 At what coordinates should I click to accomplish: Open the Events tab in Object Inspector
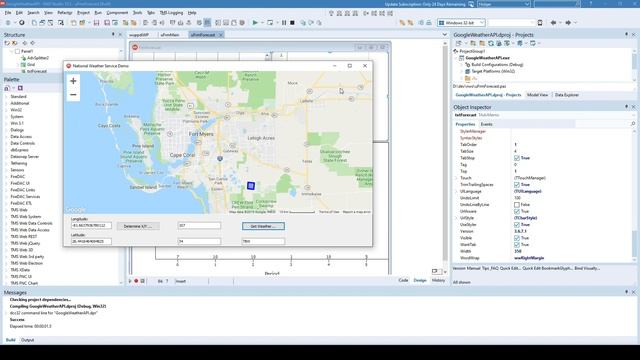[487, 124]
